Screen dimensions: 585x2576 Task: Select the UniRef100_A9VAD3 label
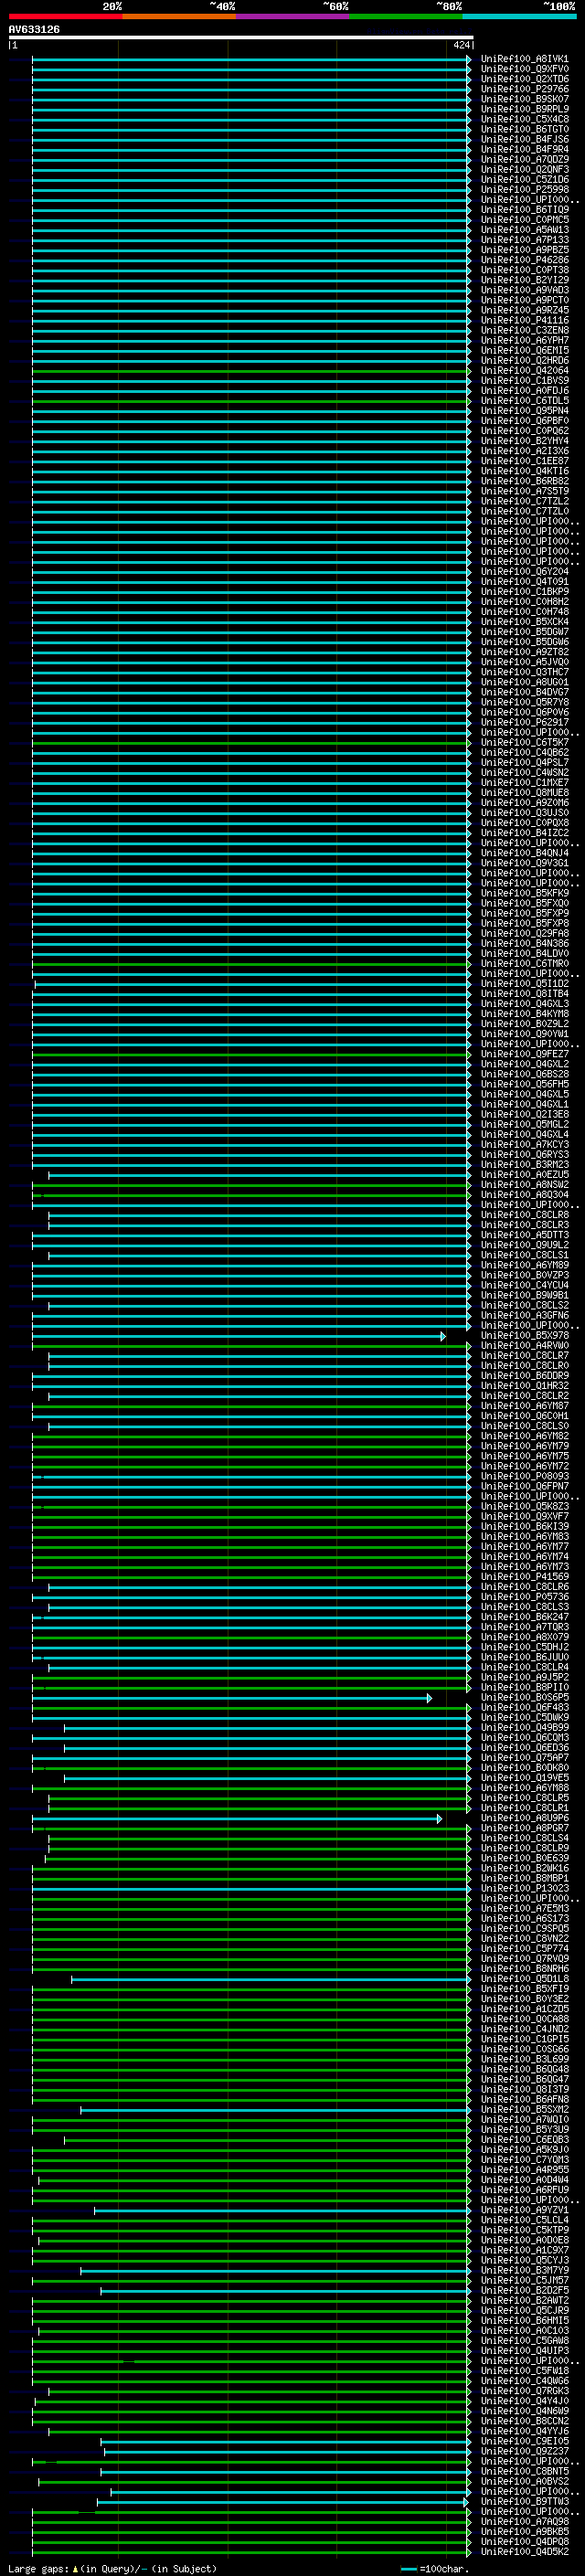click(x=524, y=290)
